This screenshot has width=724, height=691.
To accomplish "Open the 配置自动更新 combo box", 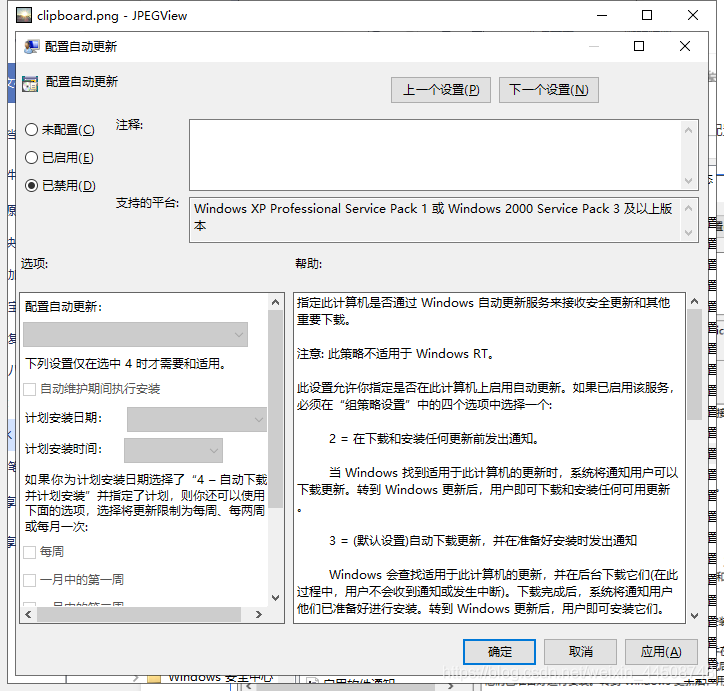I will [x=135, y=334].
